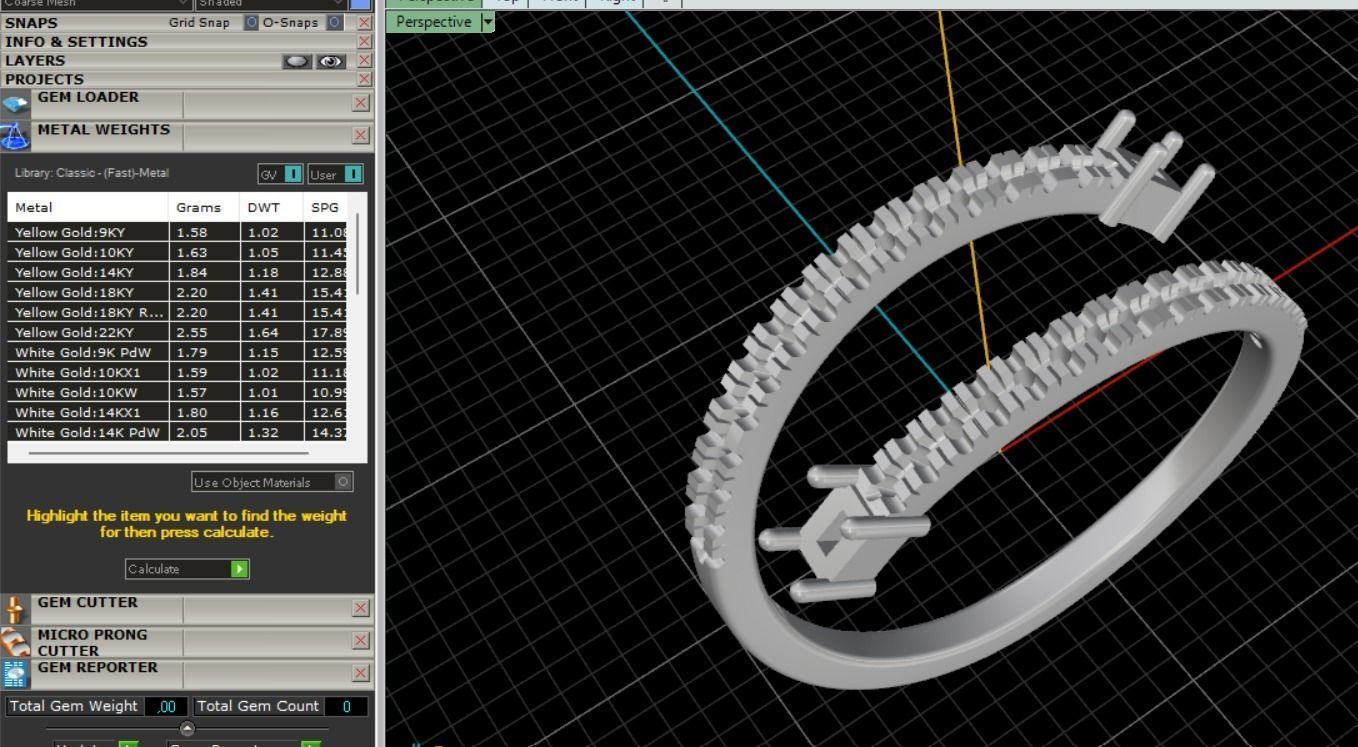1358x747 pixels.
Task: Close the Layers panel with its X
Action: click(364, 60)
